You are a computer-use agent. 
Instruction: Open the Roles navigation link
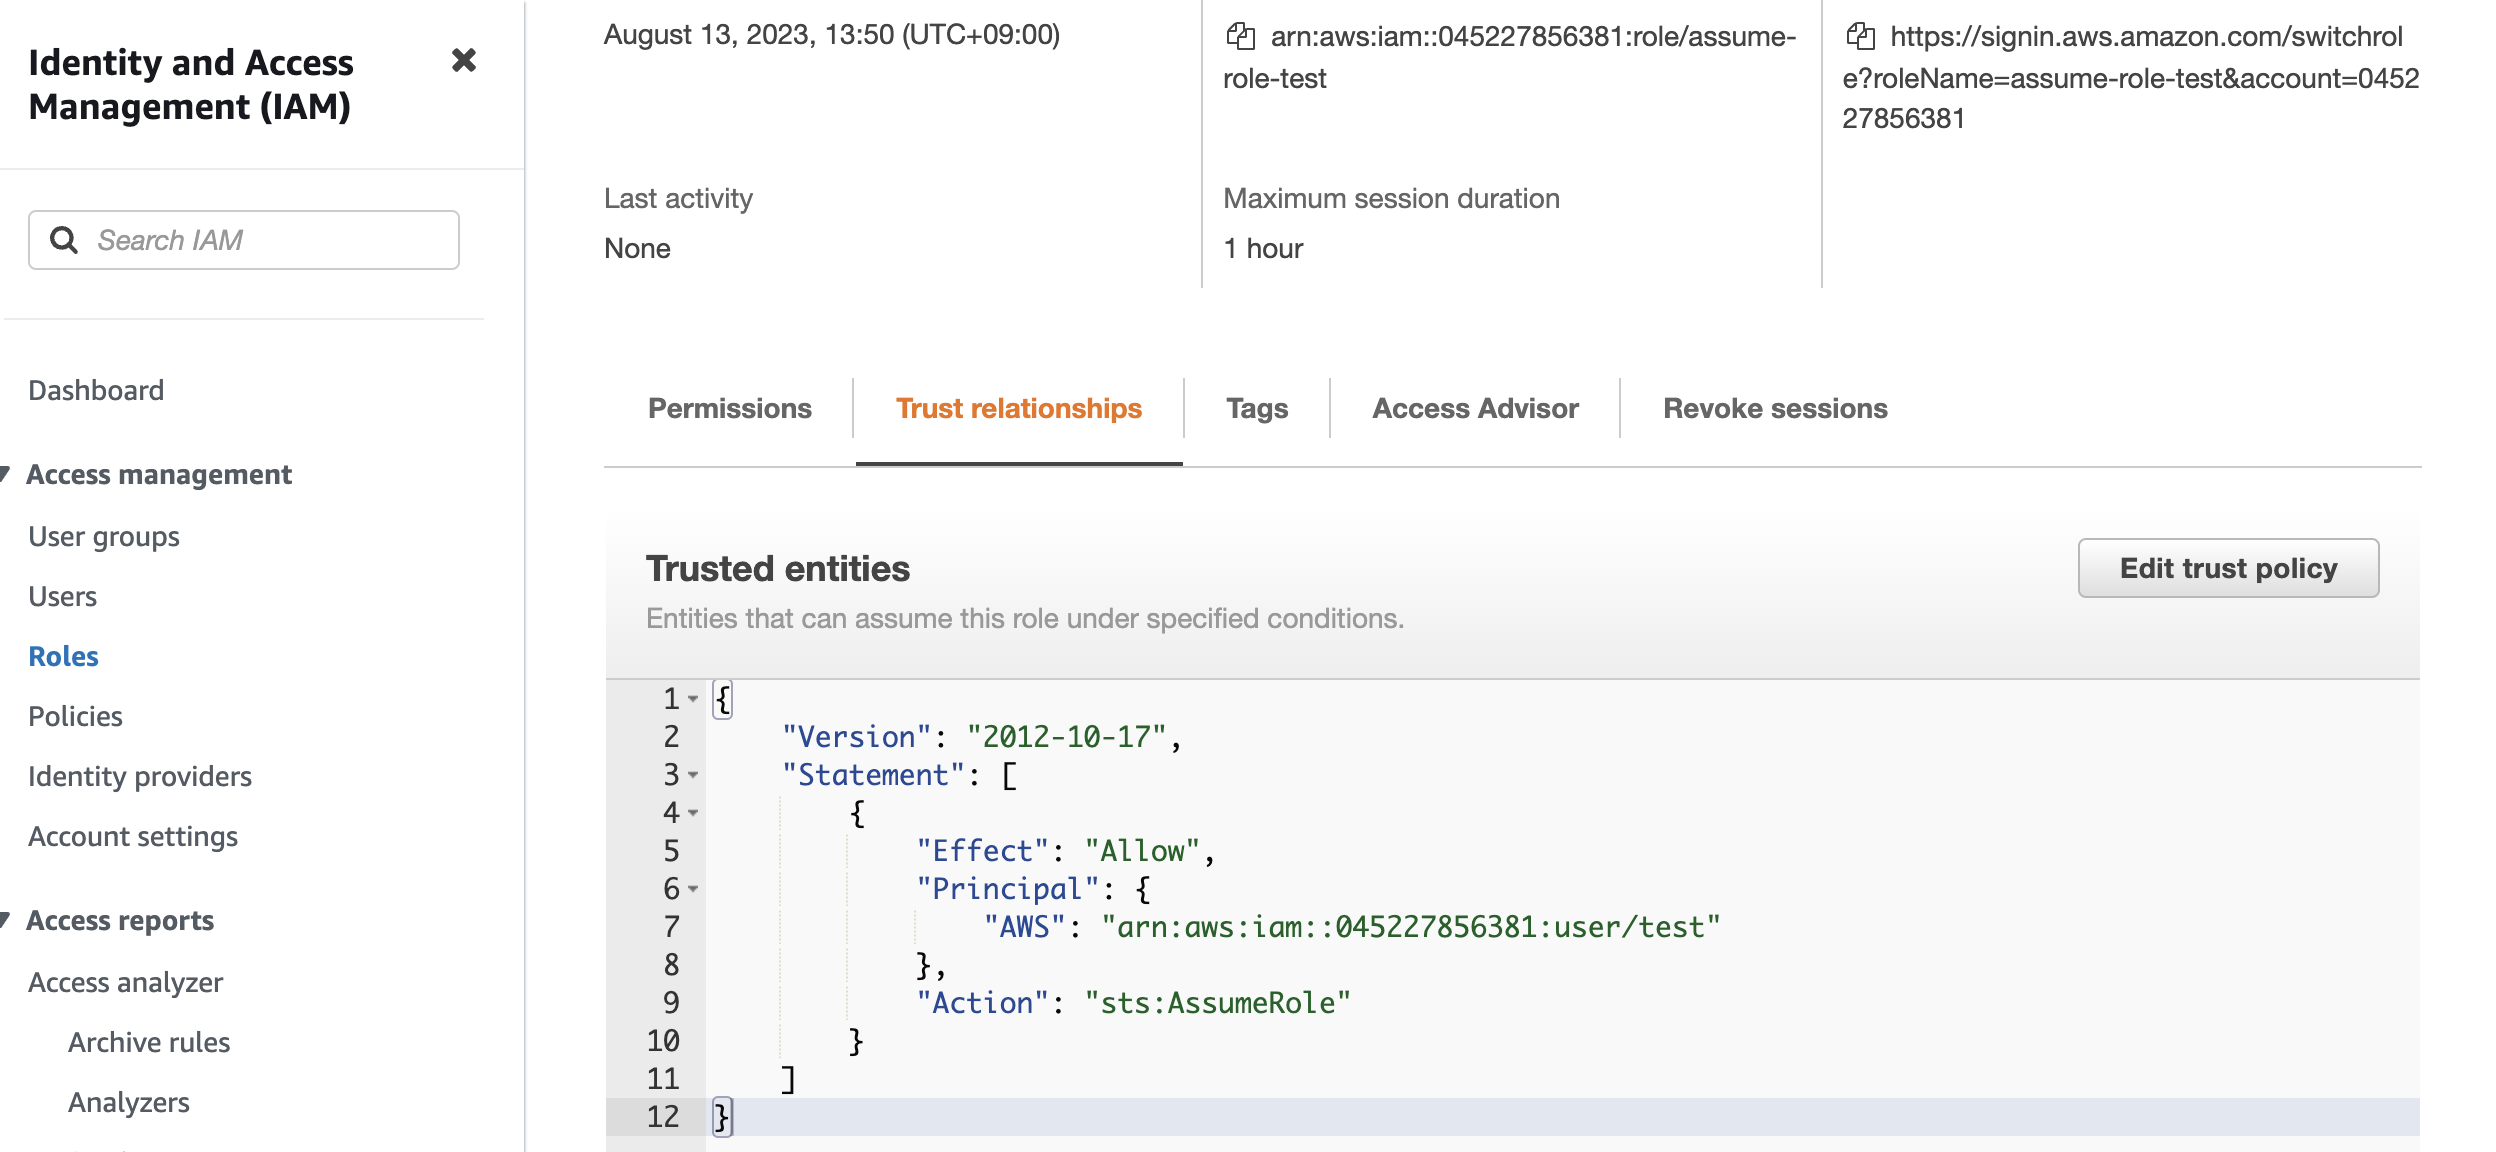(x=63, y=657)
